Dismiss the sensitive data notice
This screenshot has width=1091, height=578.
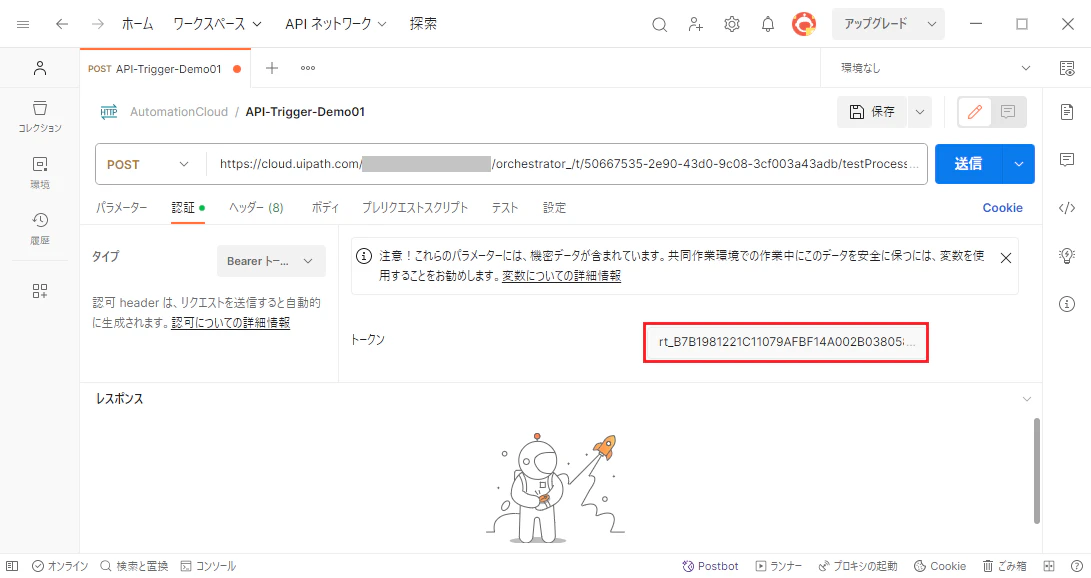(x=1005, y=258)
